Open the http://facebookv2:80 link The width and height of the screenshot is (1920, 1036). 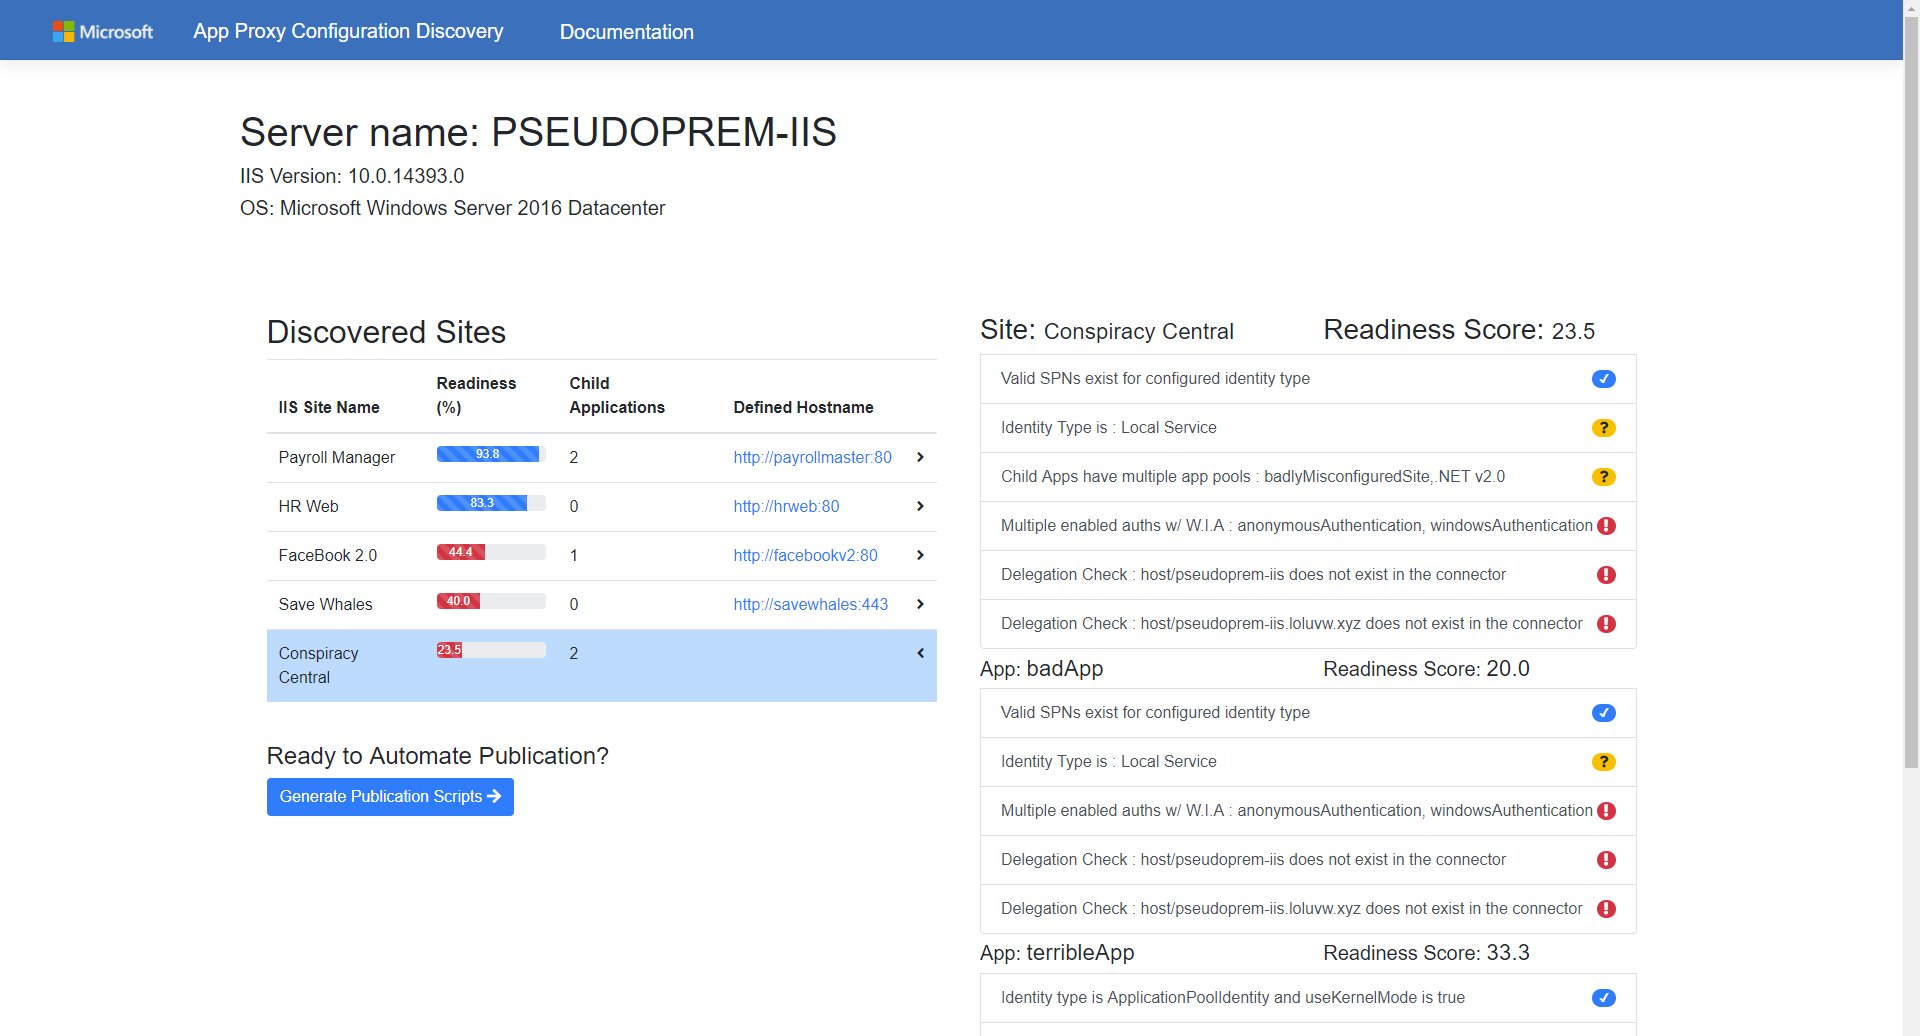coord(805,555)
